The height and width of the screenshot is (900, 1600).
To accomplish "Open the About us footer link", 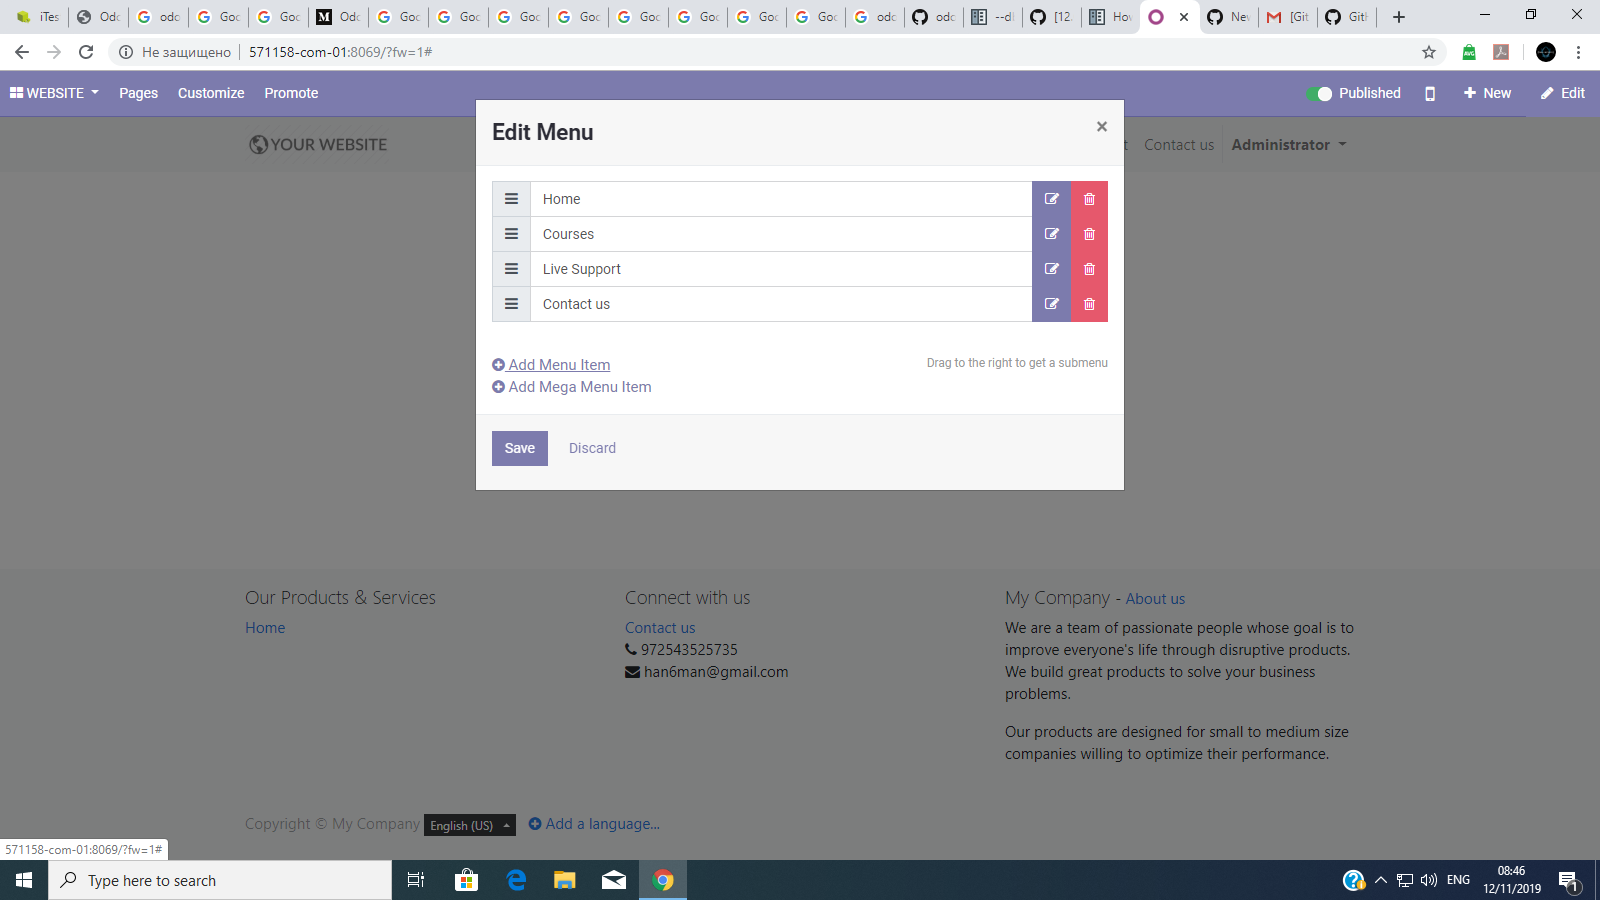I will point(1155,599).
